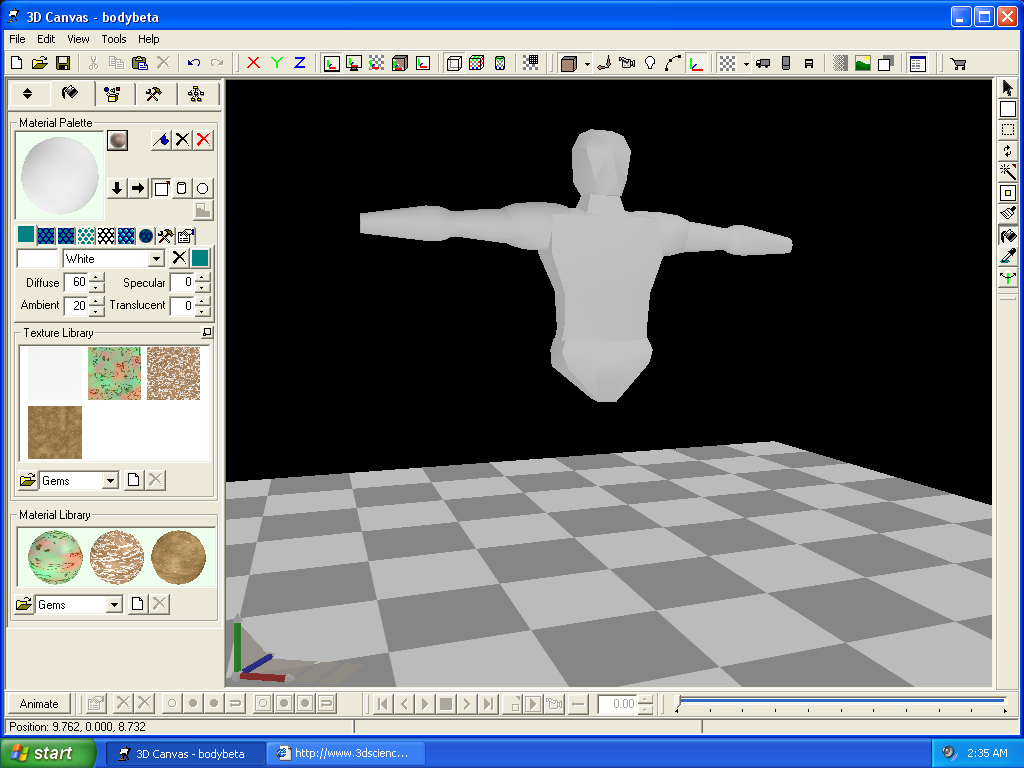Click the Animate button
Image resolution: width=1024 pixels, height=768 pixels.
[x=40, y=703]
